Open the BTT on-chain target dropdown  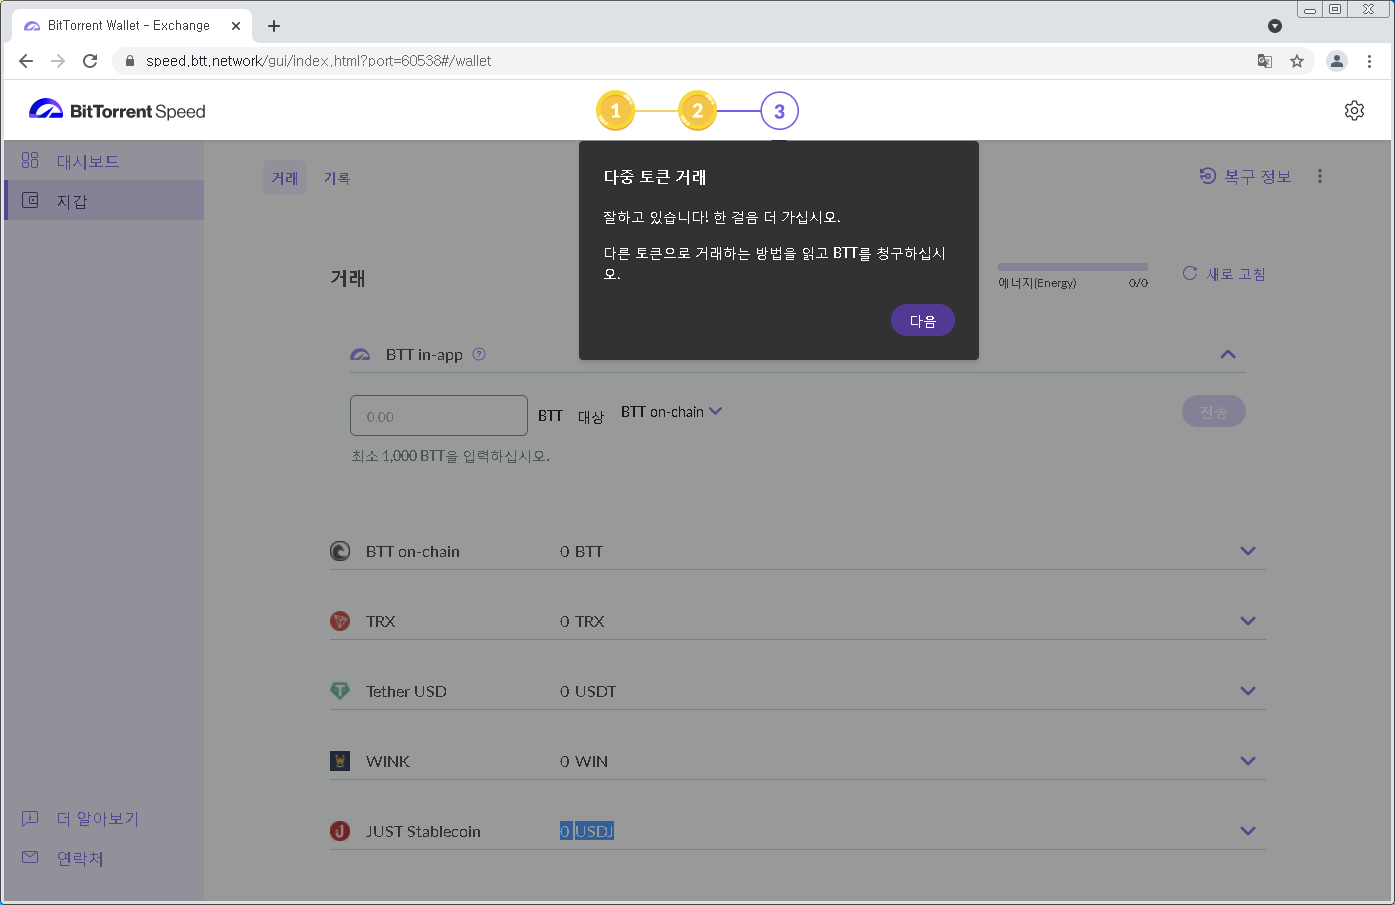point(672,412)
